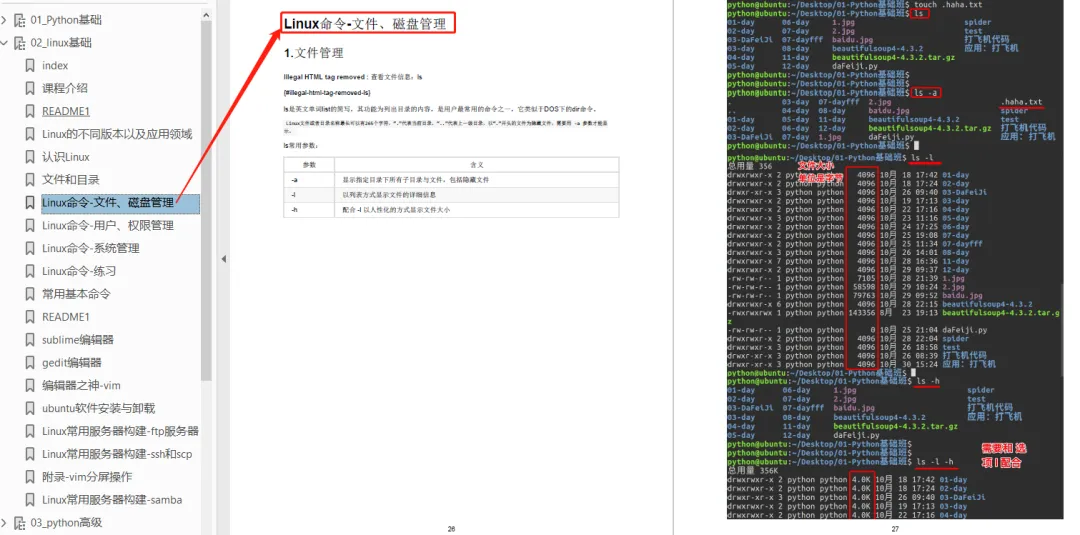
Task: Click bookmark icon beside Linux命令-文件、磁盘管理
Action: point(30,203)
